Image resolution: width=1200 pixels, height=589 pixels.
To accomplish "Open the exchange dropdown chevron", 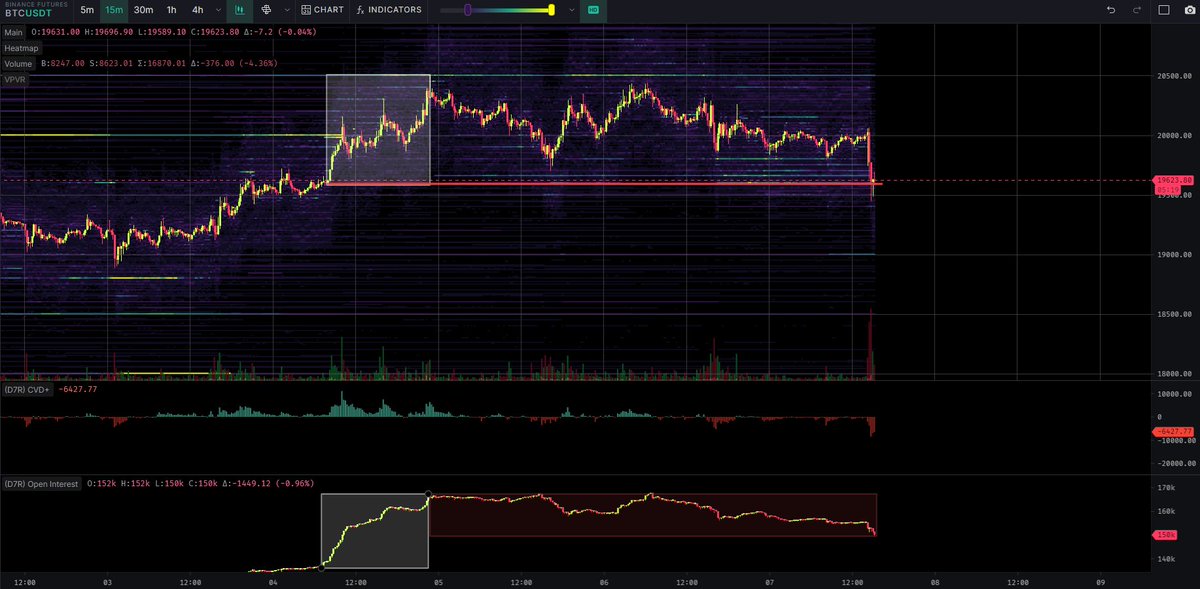I will [x=287, y=10].
